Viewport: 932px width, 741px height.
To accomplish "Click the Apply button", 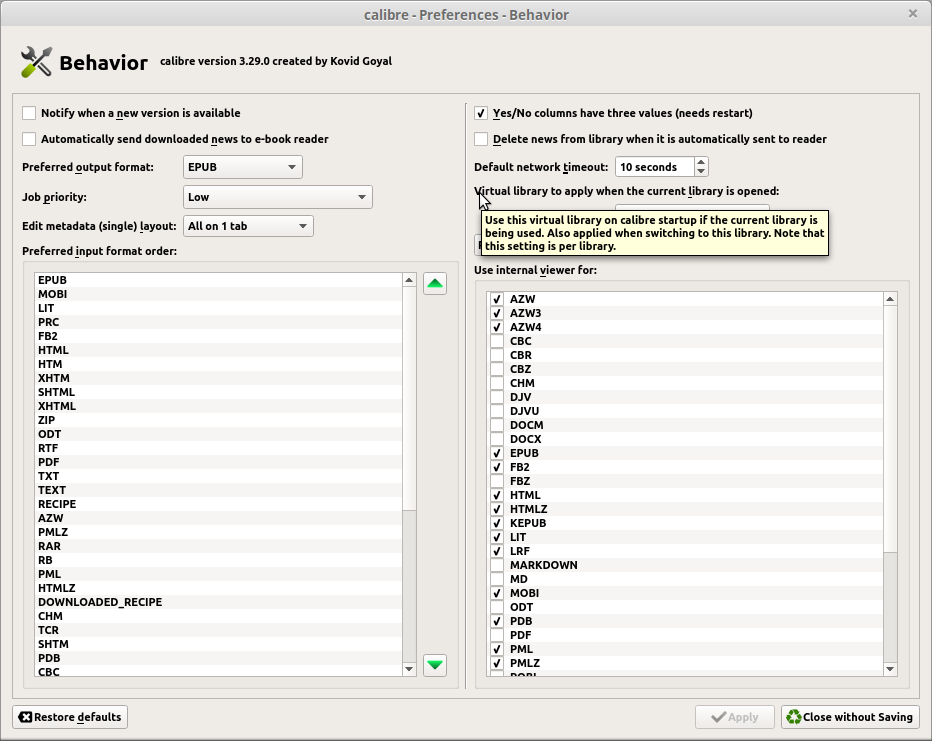I will tap(735, 717).
